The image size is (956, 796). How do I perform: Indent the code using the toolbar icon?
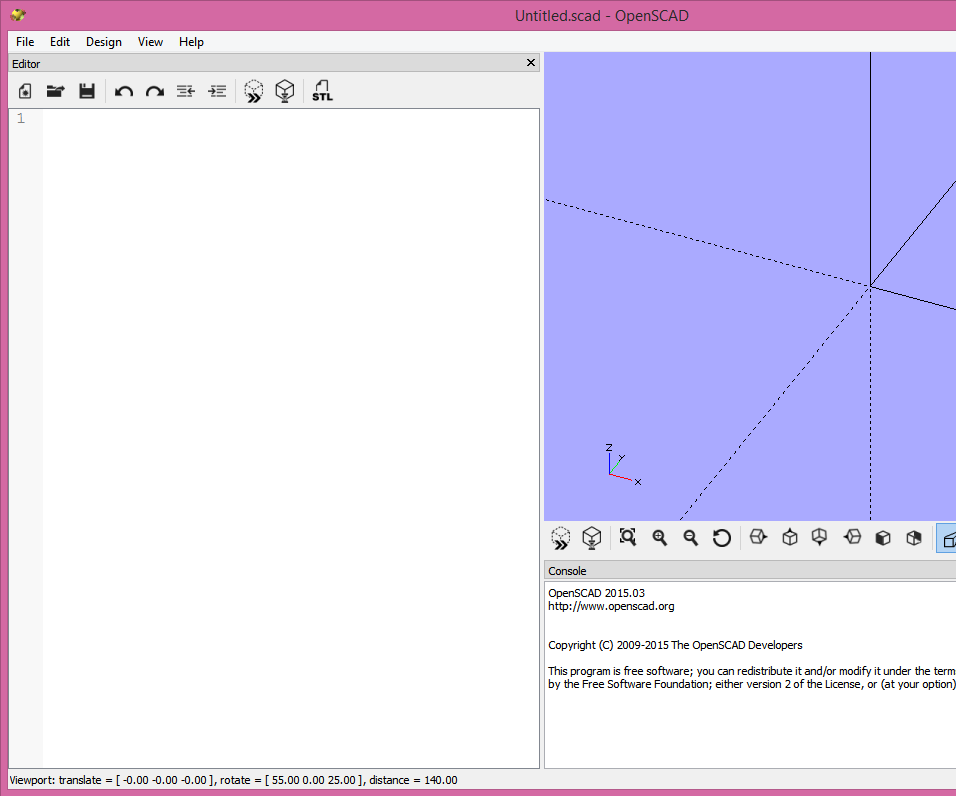click(217, 91)
